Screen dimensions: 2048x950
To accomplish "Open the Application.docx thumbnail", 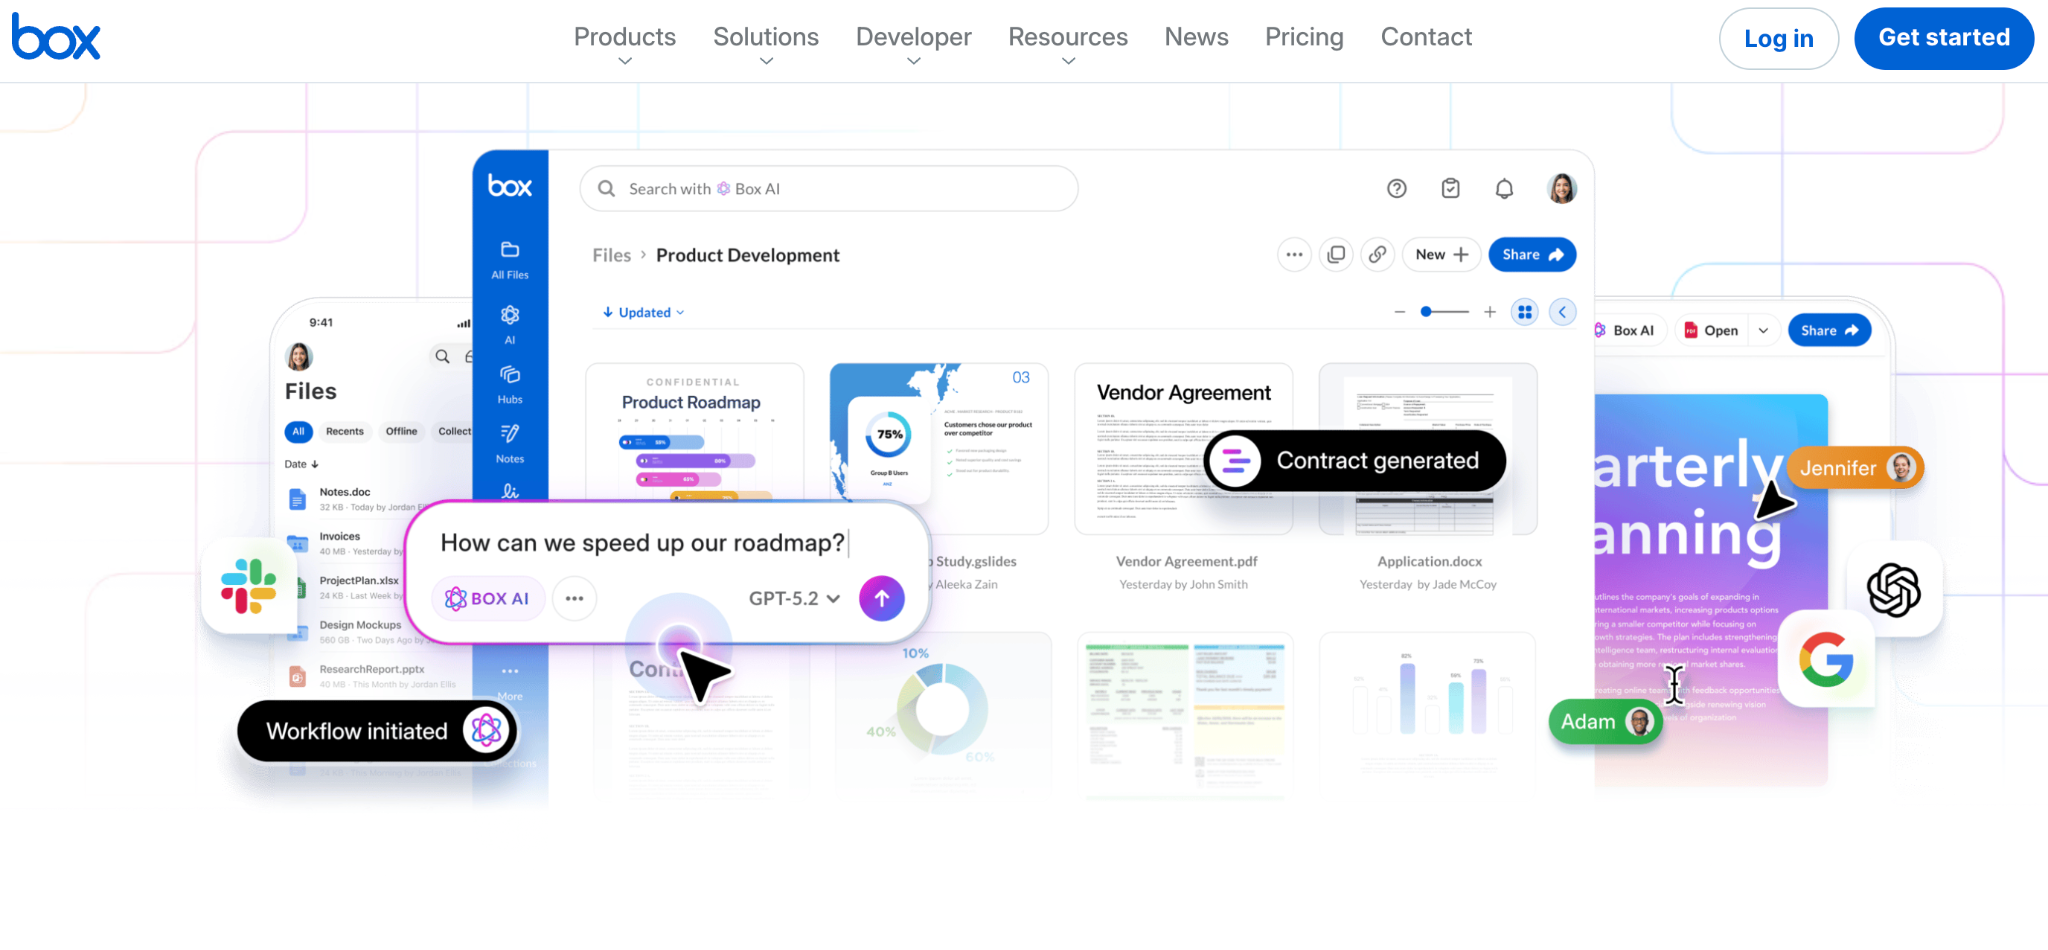I will [1428, 448].
